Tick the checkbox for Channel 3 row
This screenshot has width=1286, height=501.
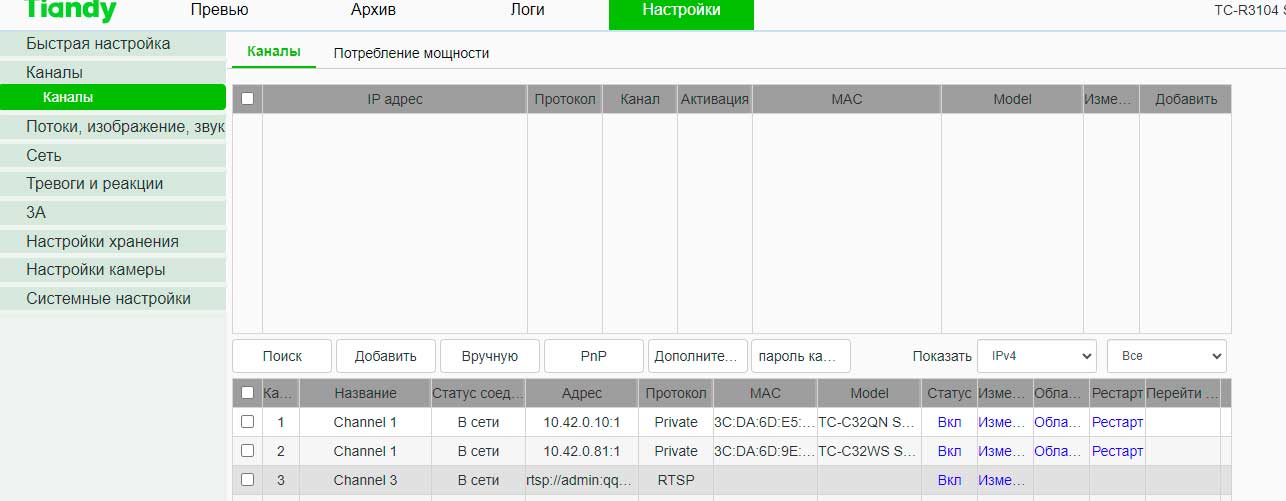tap(247, 480)
